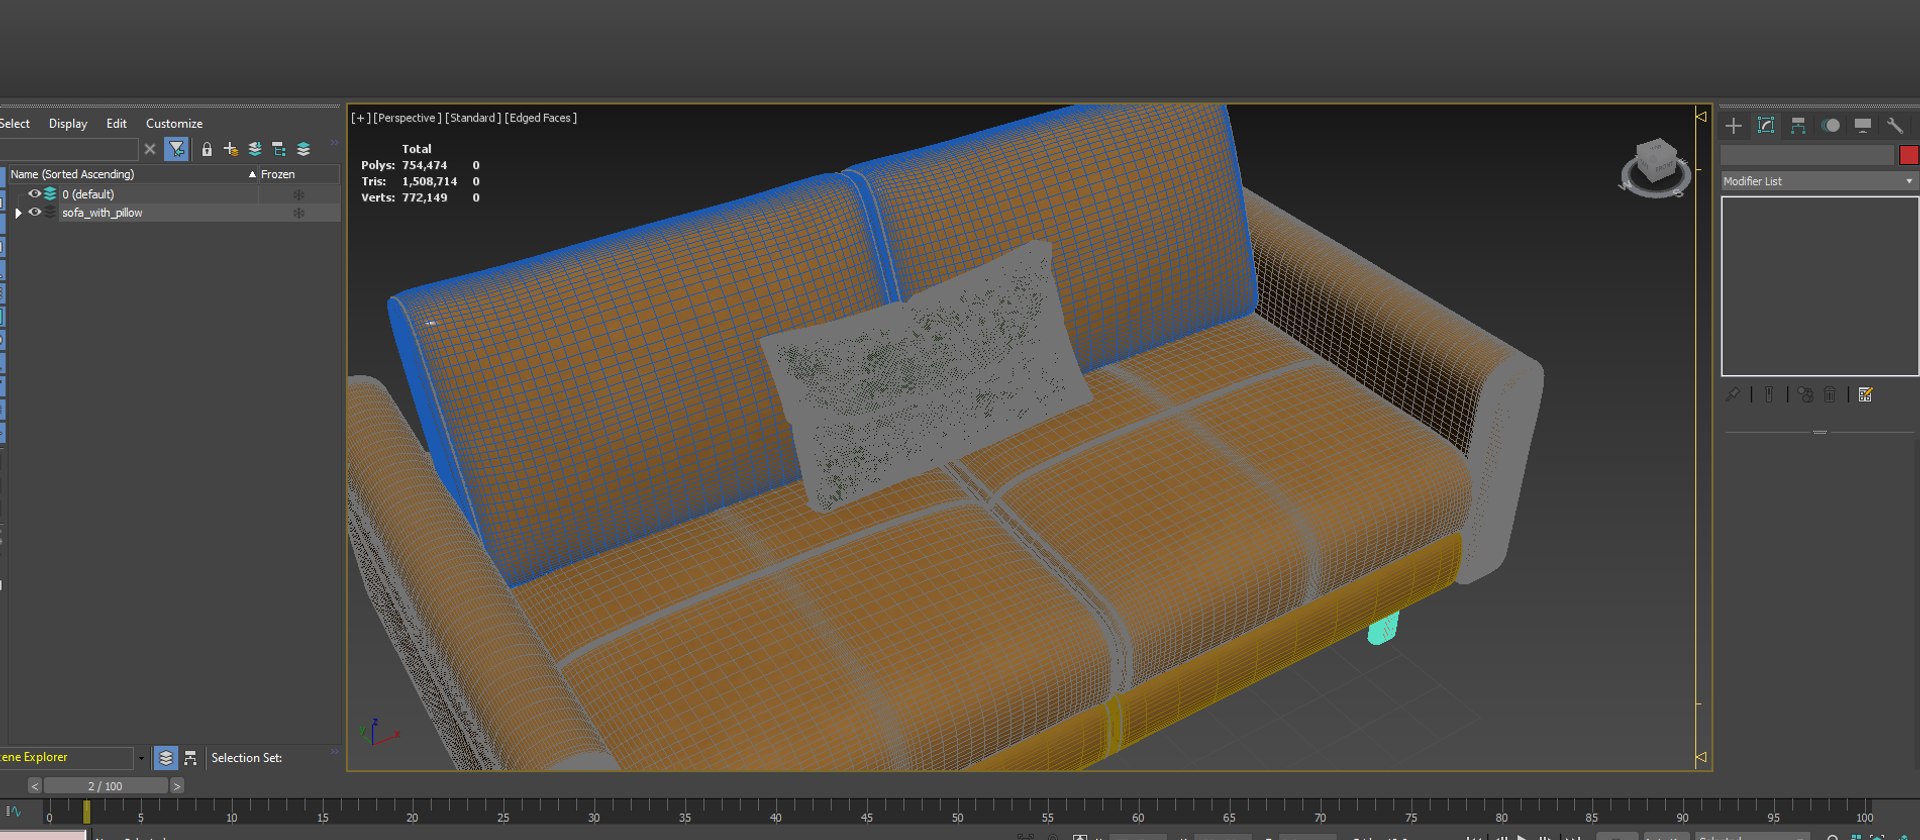The width and height of the screenshot is (1920, 840).
Task: Hide the sofa_with_pillow layer
Action: coord(35,213)
